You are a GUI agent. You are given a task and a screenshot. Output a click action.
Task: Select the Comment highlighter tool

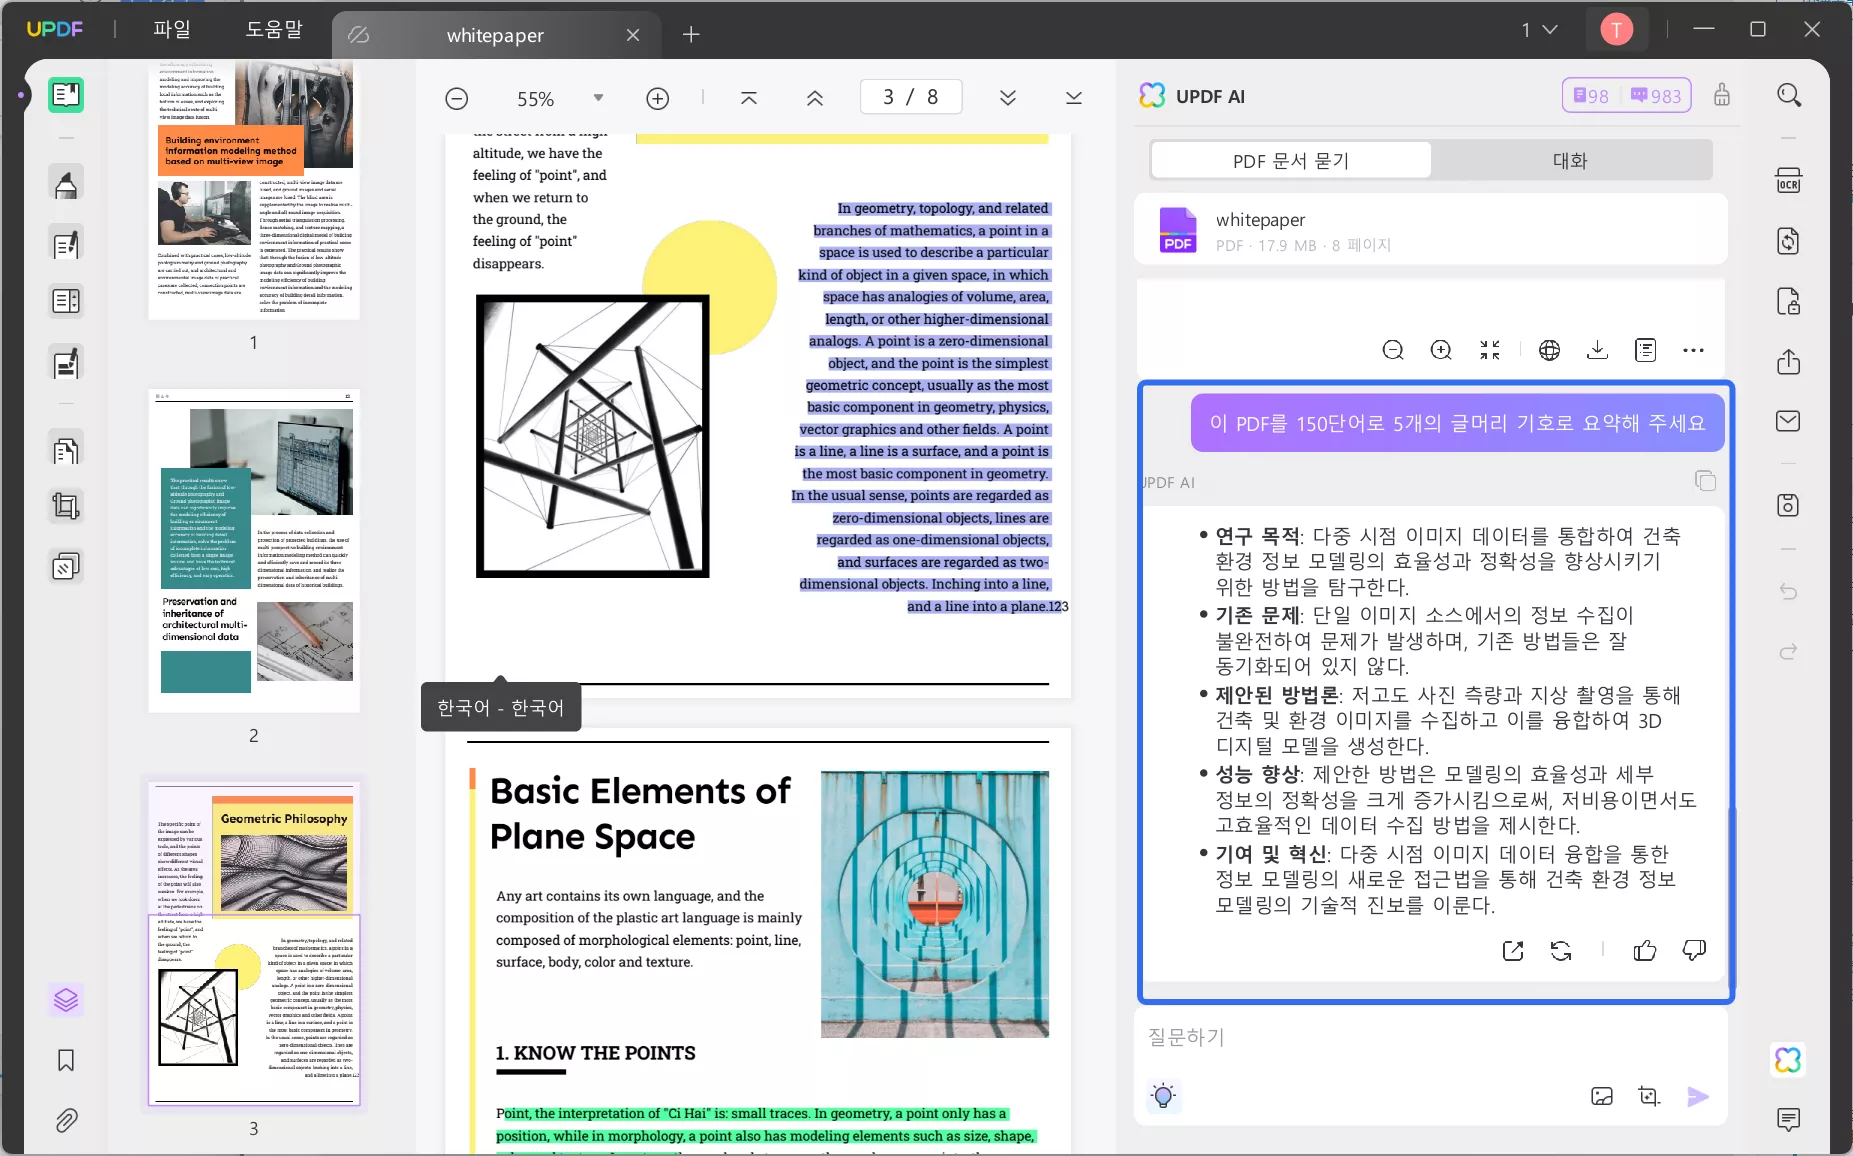pyautogui.click(x=66, y=184)
